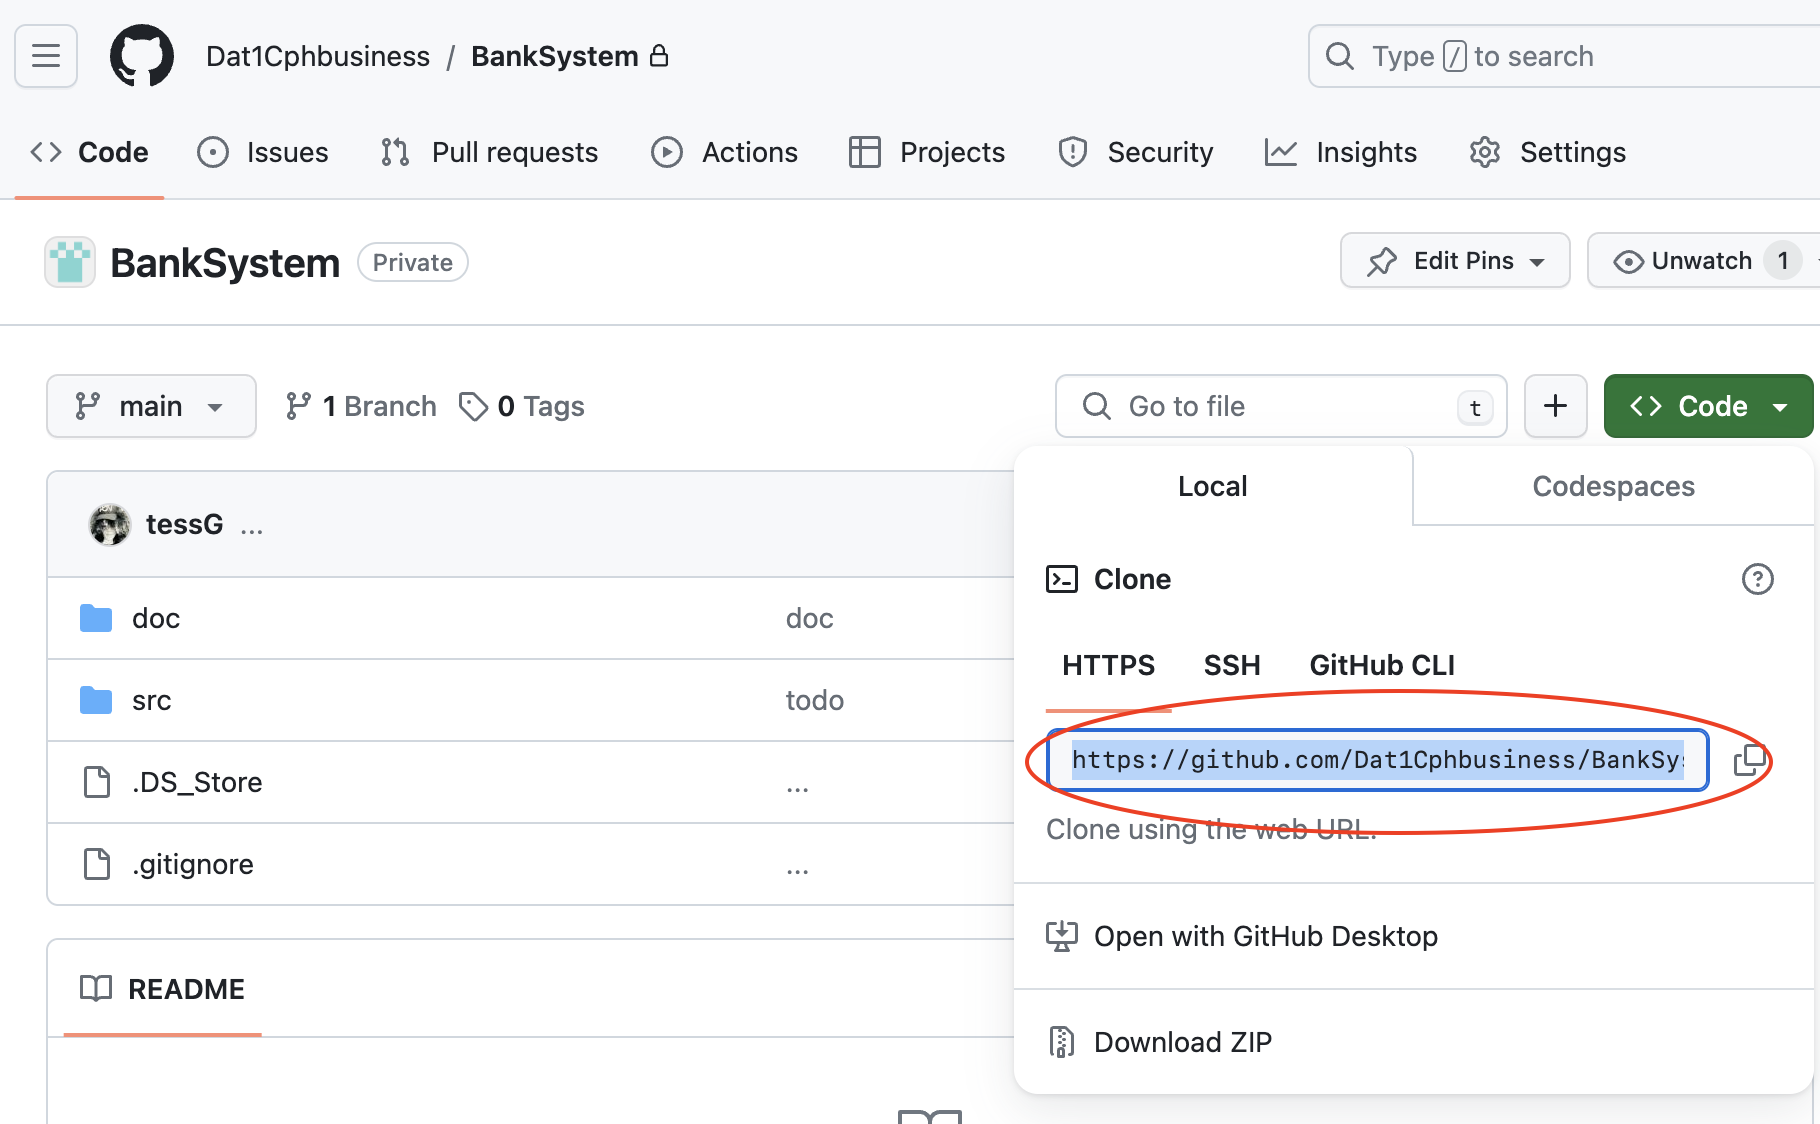Expand the Edit Pins dropdown
The width and height of the screenshot is (1820, 1124).
coord(1455,261)
